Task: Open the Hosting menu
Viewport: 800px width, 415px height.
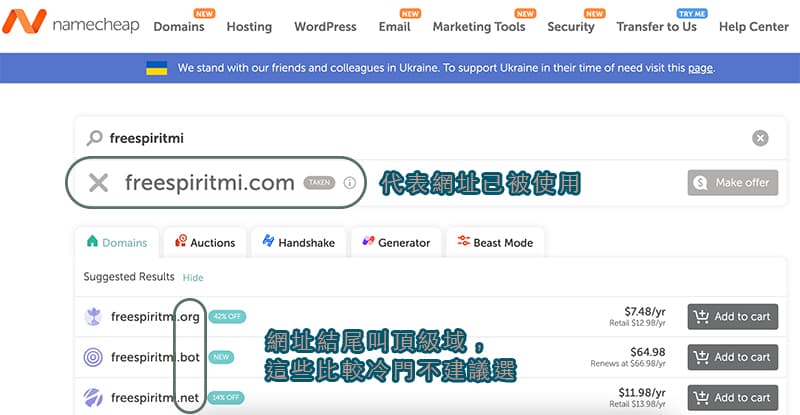Action: [x=249, y=27]
